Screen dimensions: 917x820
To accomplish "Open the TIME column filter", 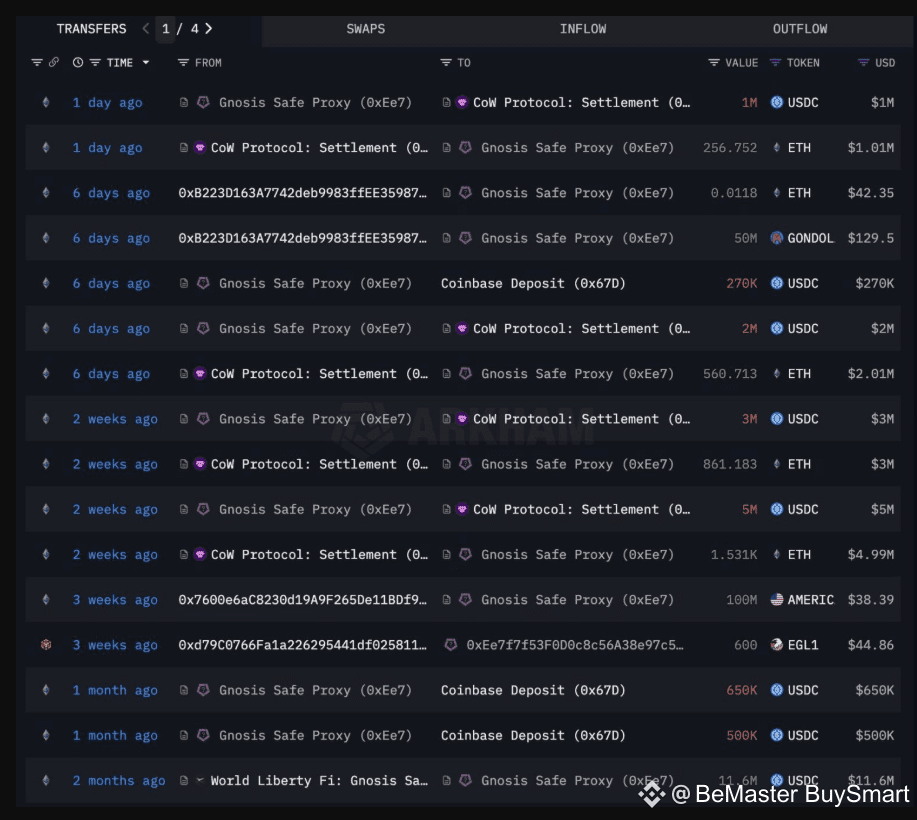I will click(x=95, y=63).
